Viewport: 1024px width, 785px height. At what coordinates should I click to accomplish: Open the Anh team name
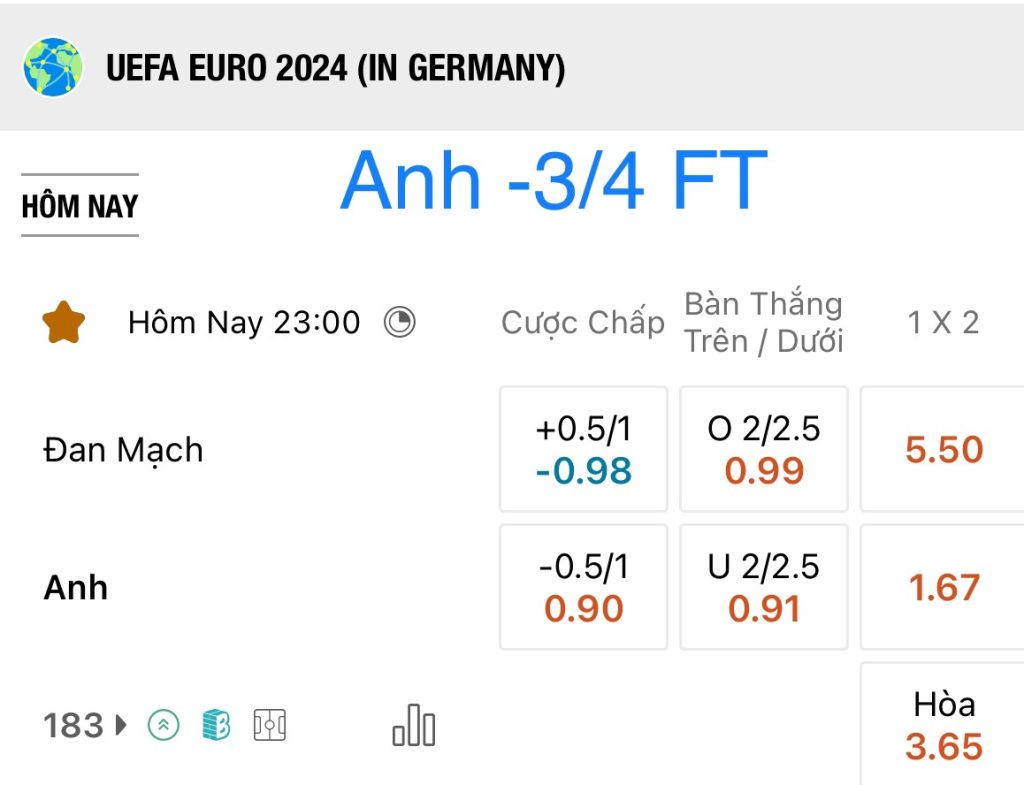tap(75, 587)
